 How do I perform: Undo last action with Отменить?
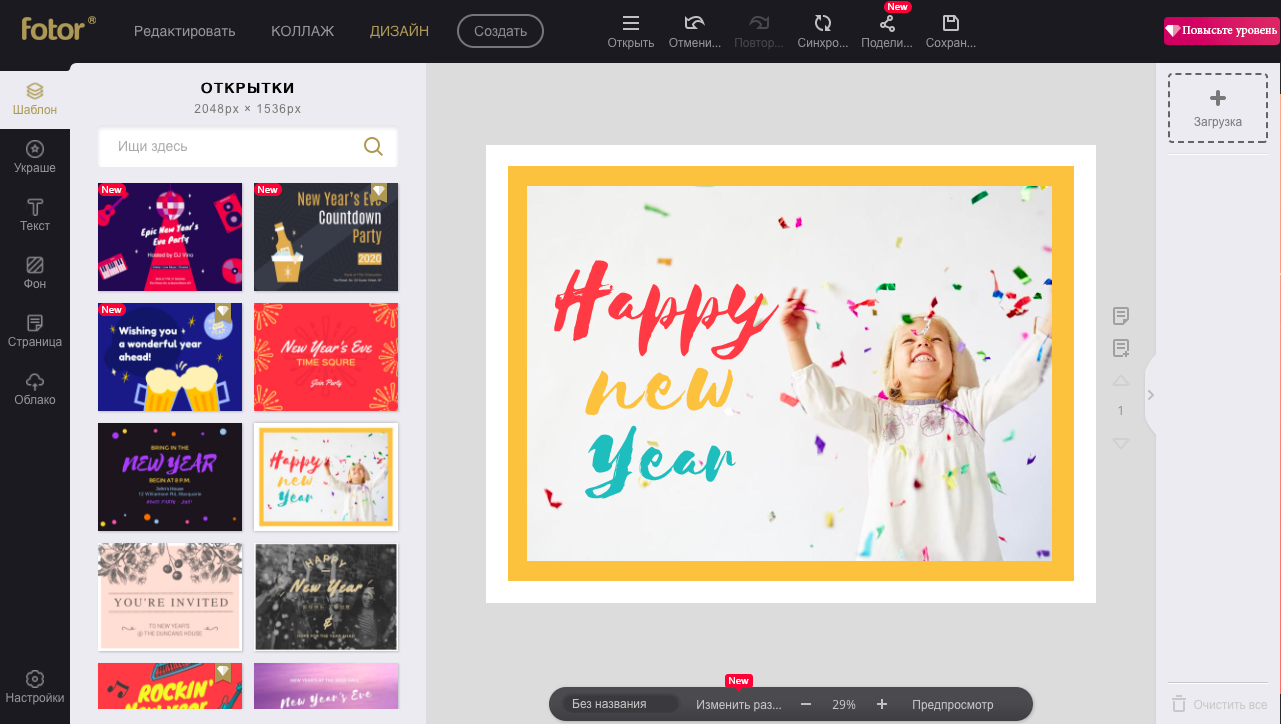click(x=695, y=31)
